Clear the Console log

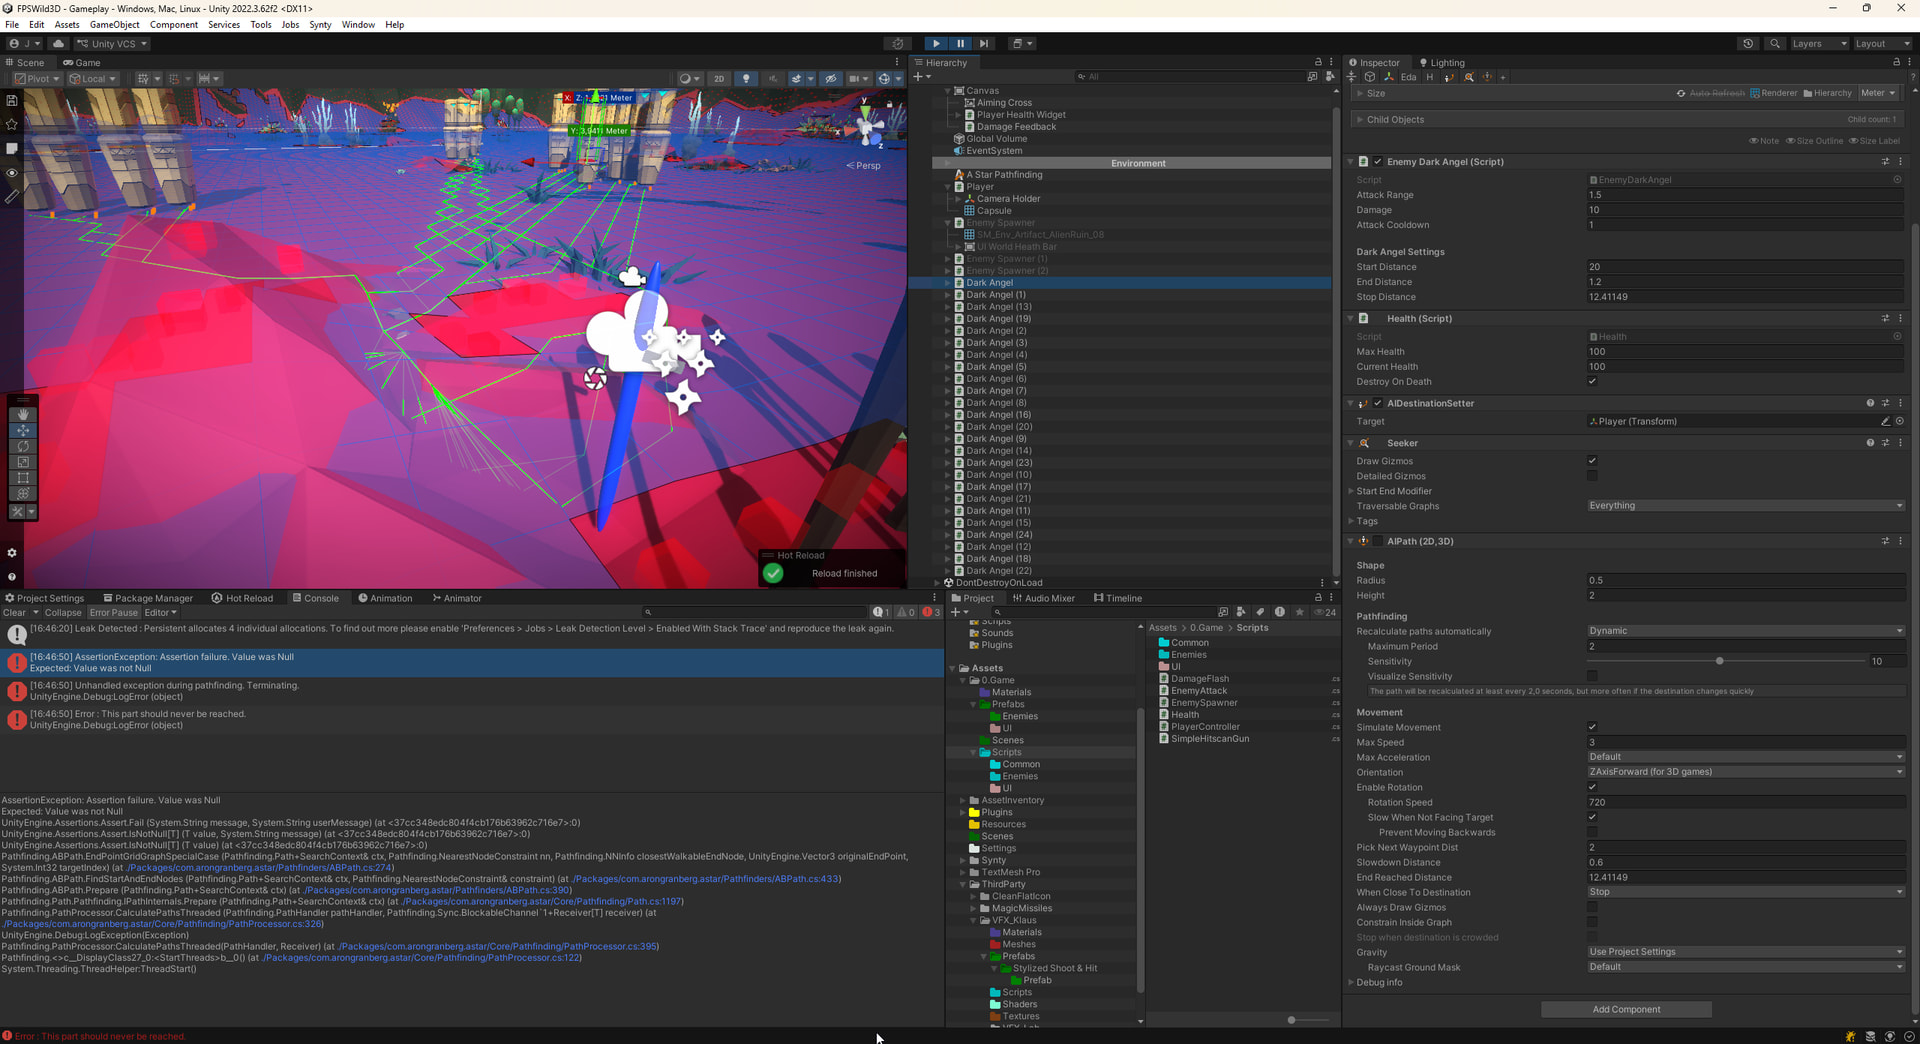click(14, 613)
